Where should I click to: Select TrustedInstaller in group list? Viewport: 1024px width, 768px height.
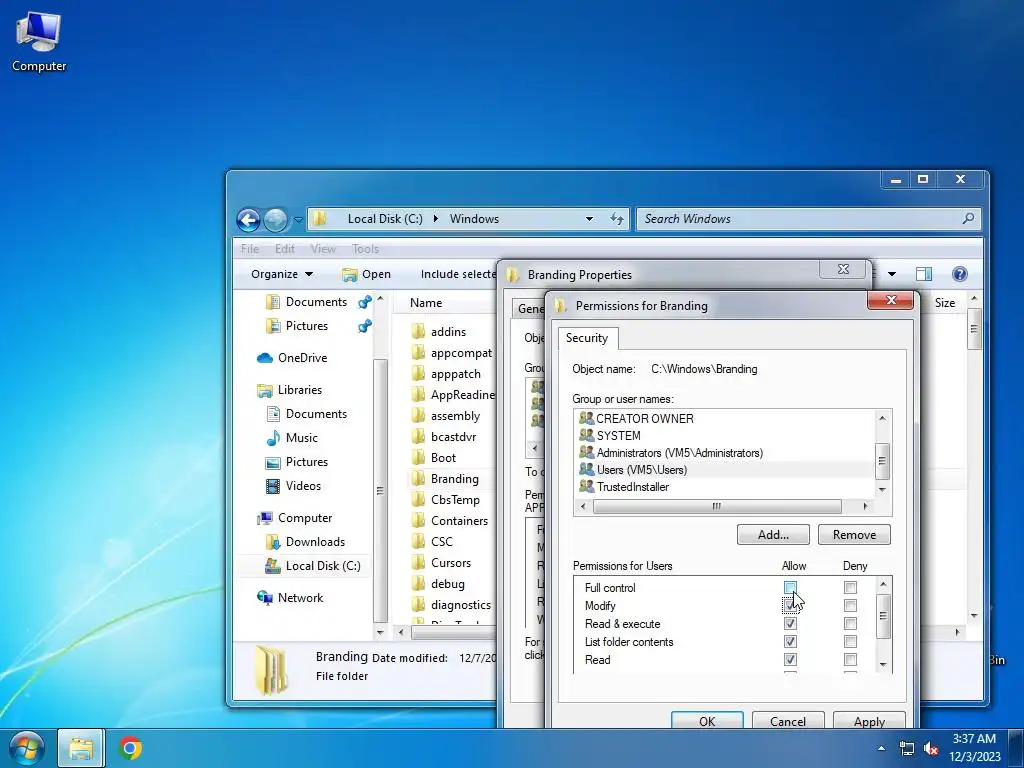point(724,487)
